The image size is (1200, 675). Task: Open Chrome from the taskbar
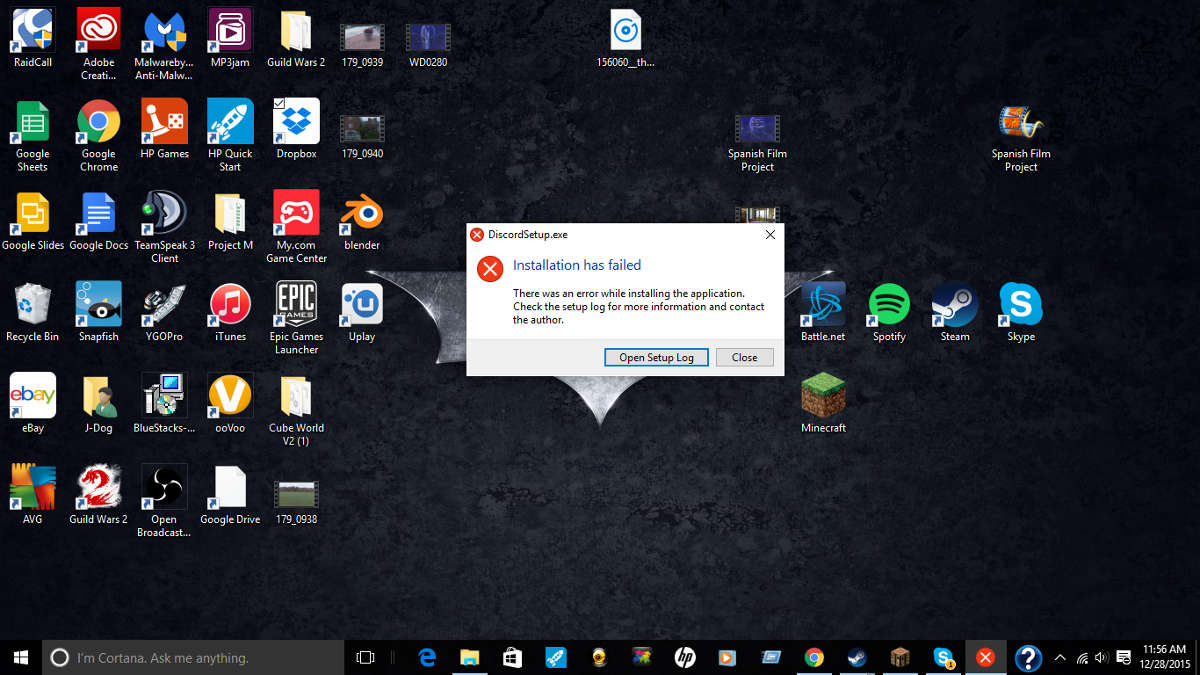[814, 657]
